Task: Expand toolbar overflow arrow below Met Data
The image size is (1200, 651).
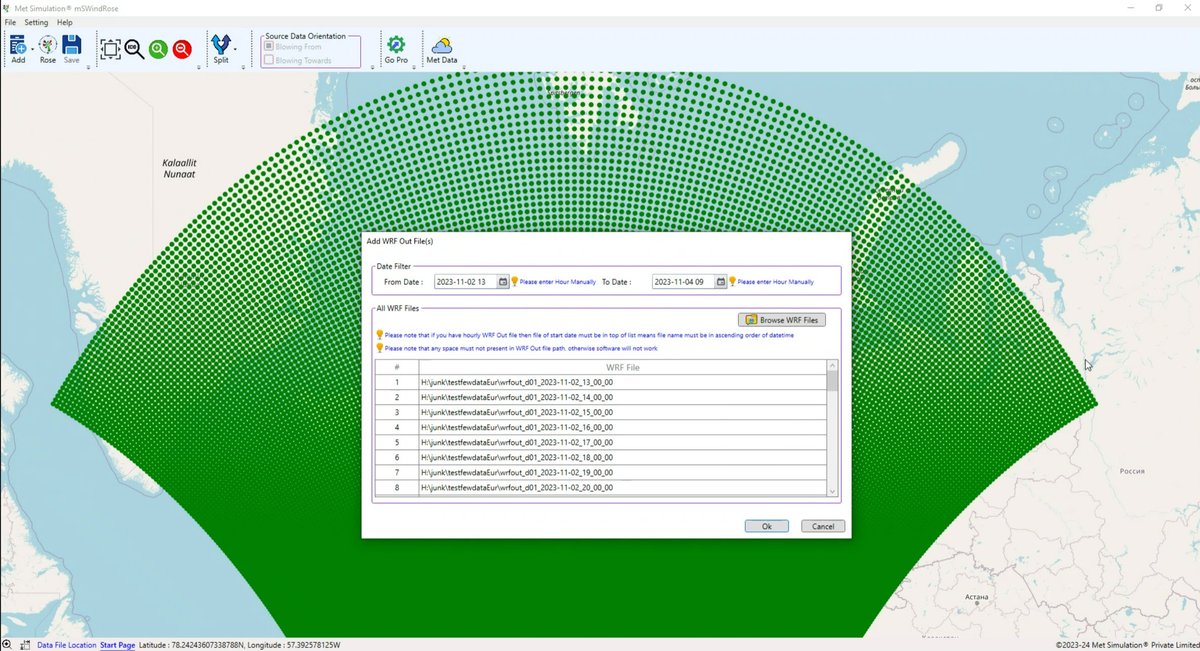Action: 462,68
